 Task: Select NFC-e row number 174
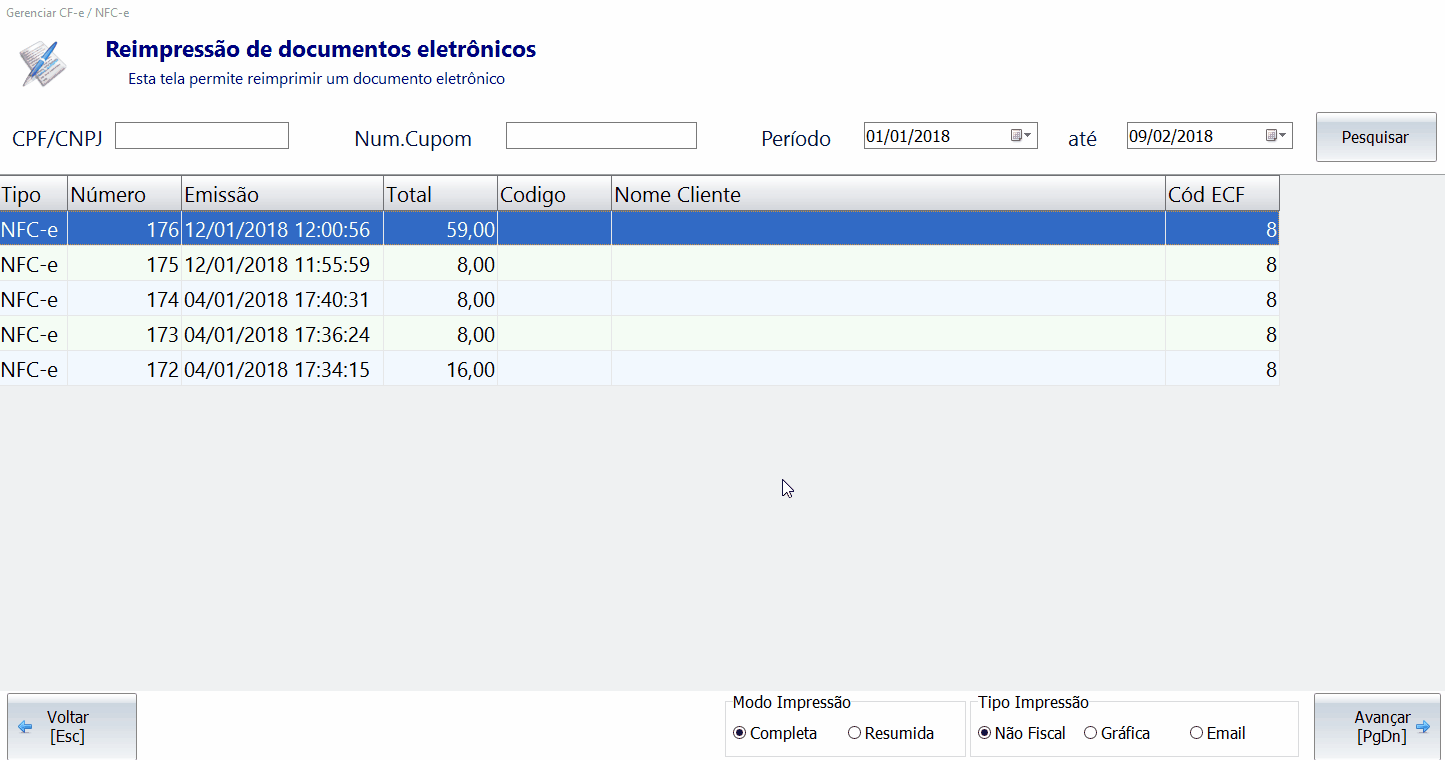pos(639,300)
